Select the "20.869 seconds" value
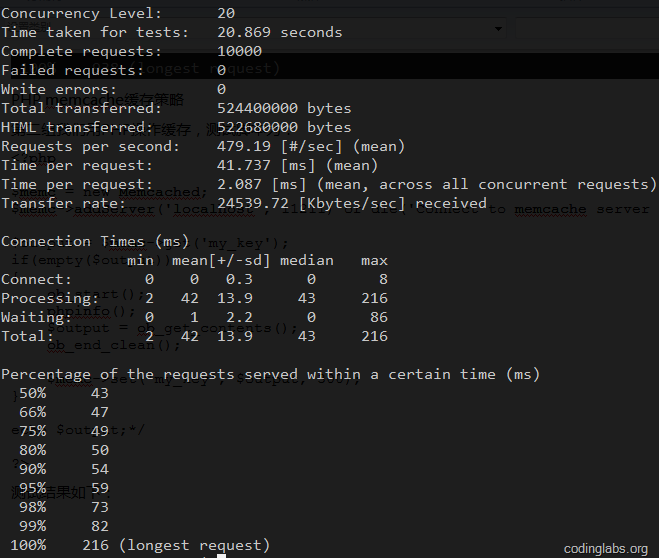 [279, 32]
